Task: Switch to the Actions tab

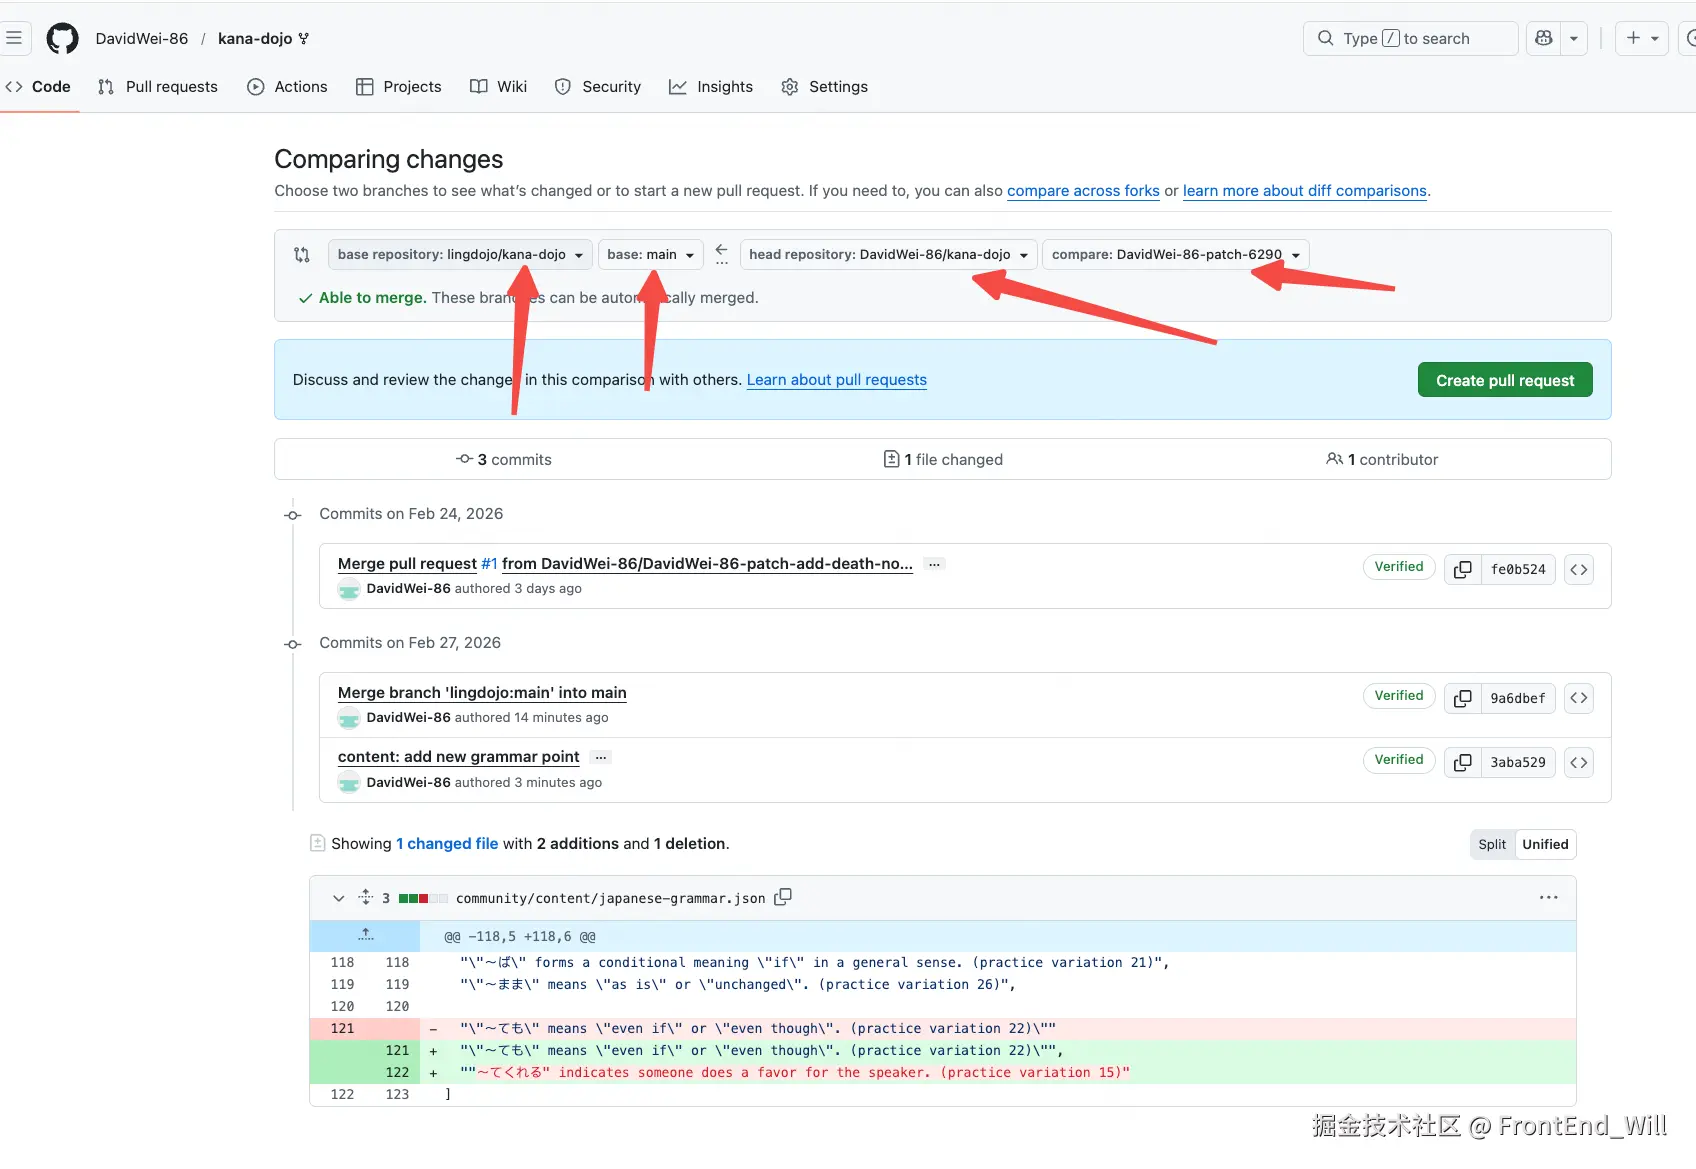Action: coord(287,87)
